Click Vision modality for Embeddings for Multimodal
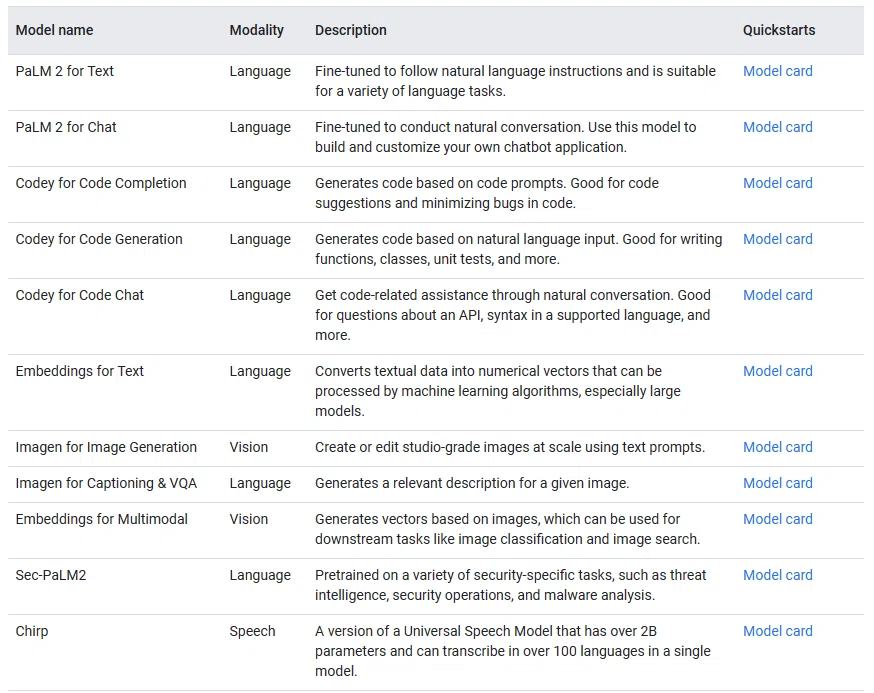The width and height of the screenshot is (874, 693). (249, 519)
